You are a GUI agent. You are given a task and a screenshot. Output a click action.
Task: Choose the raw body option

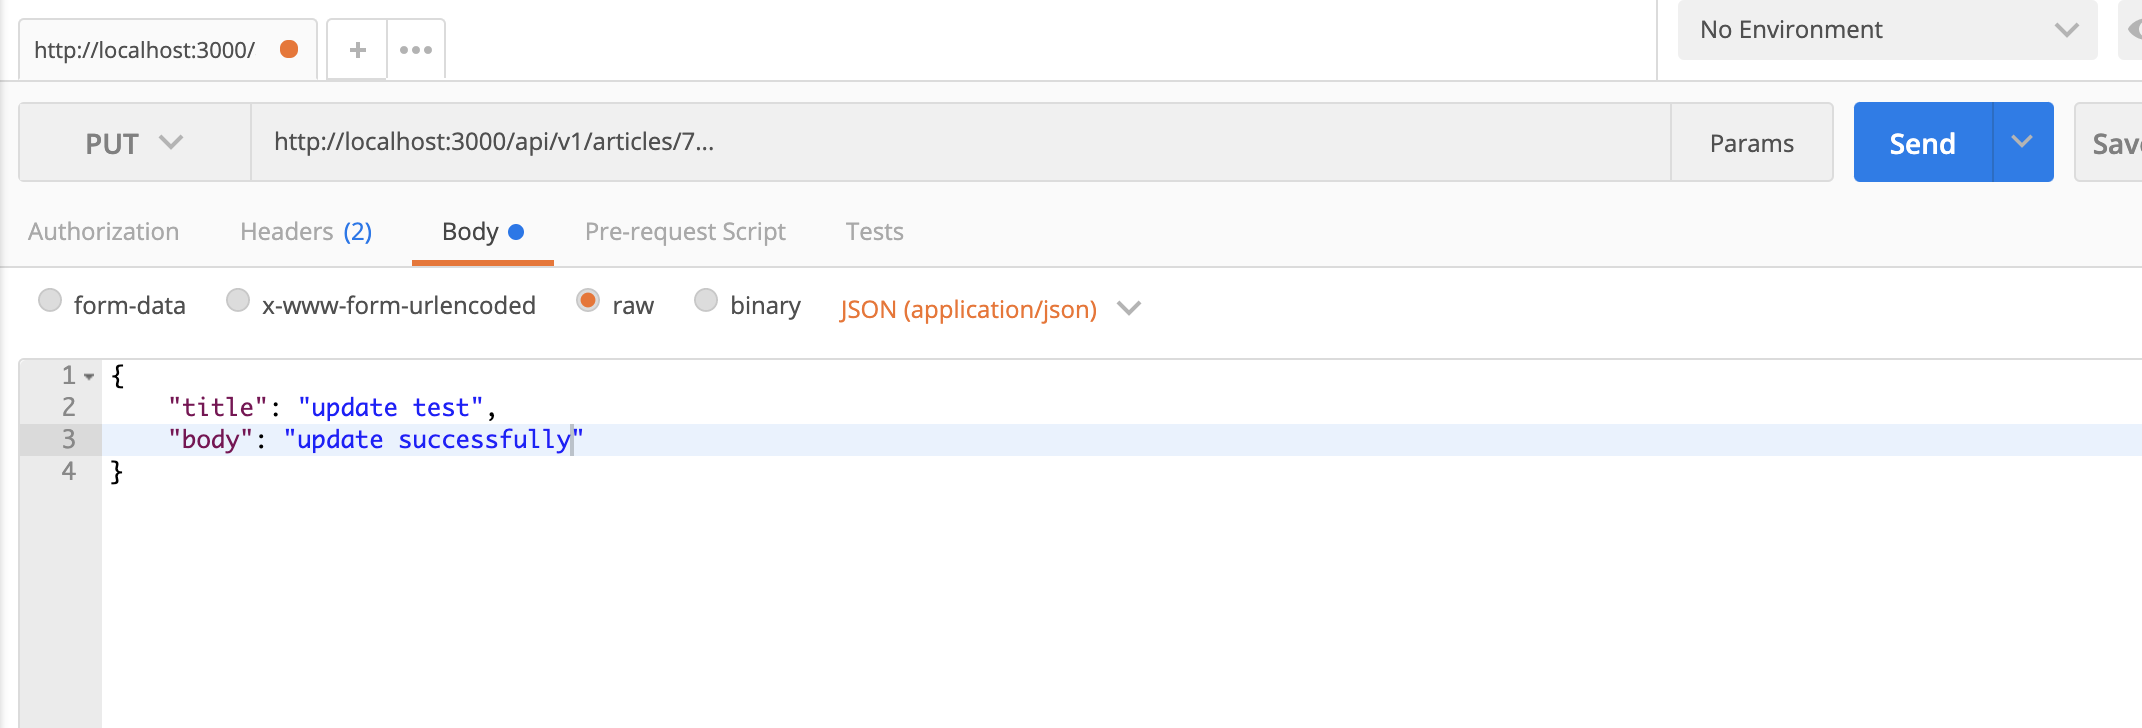(588, 301)
